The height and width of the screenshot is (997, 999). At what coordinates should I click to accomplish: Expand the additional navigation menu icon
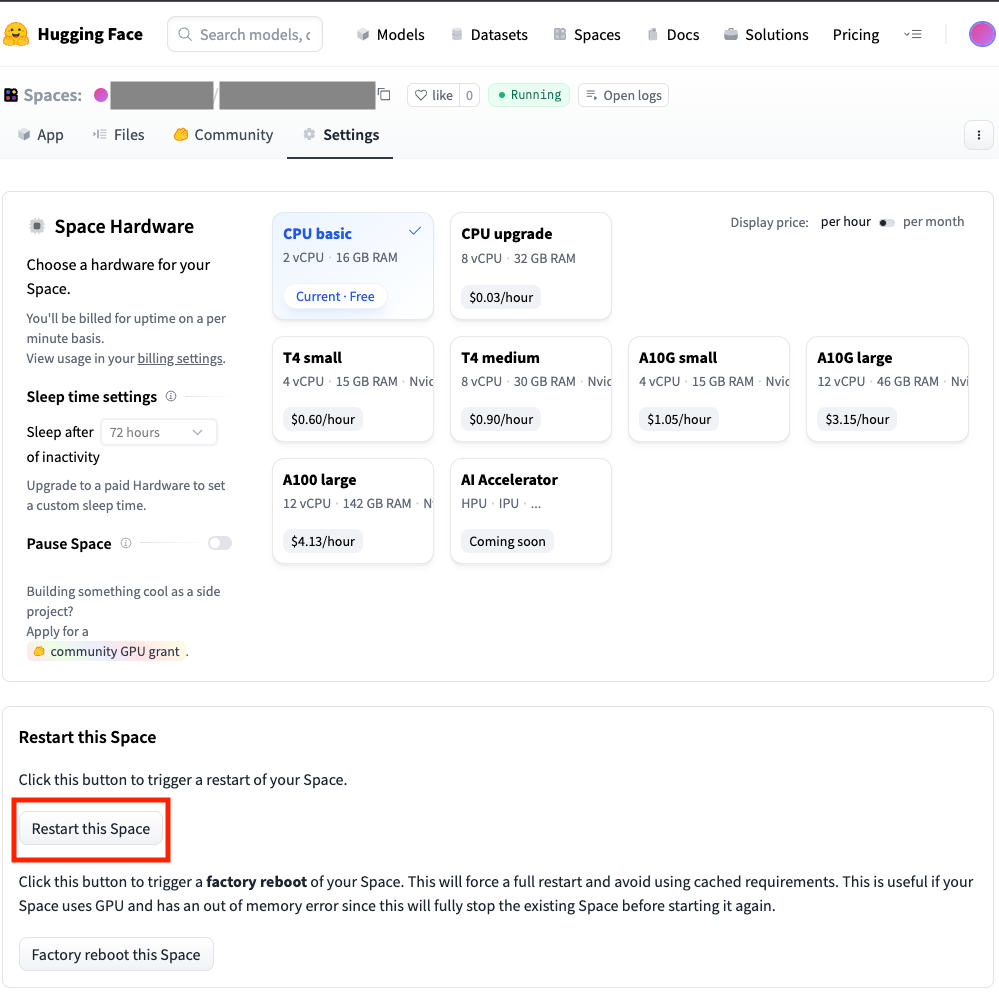912,34
